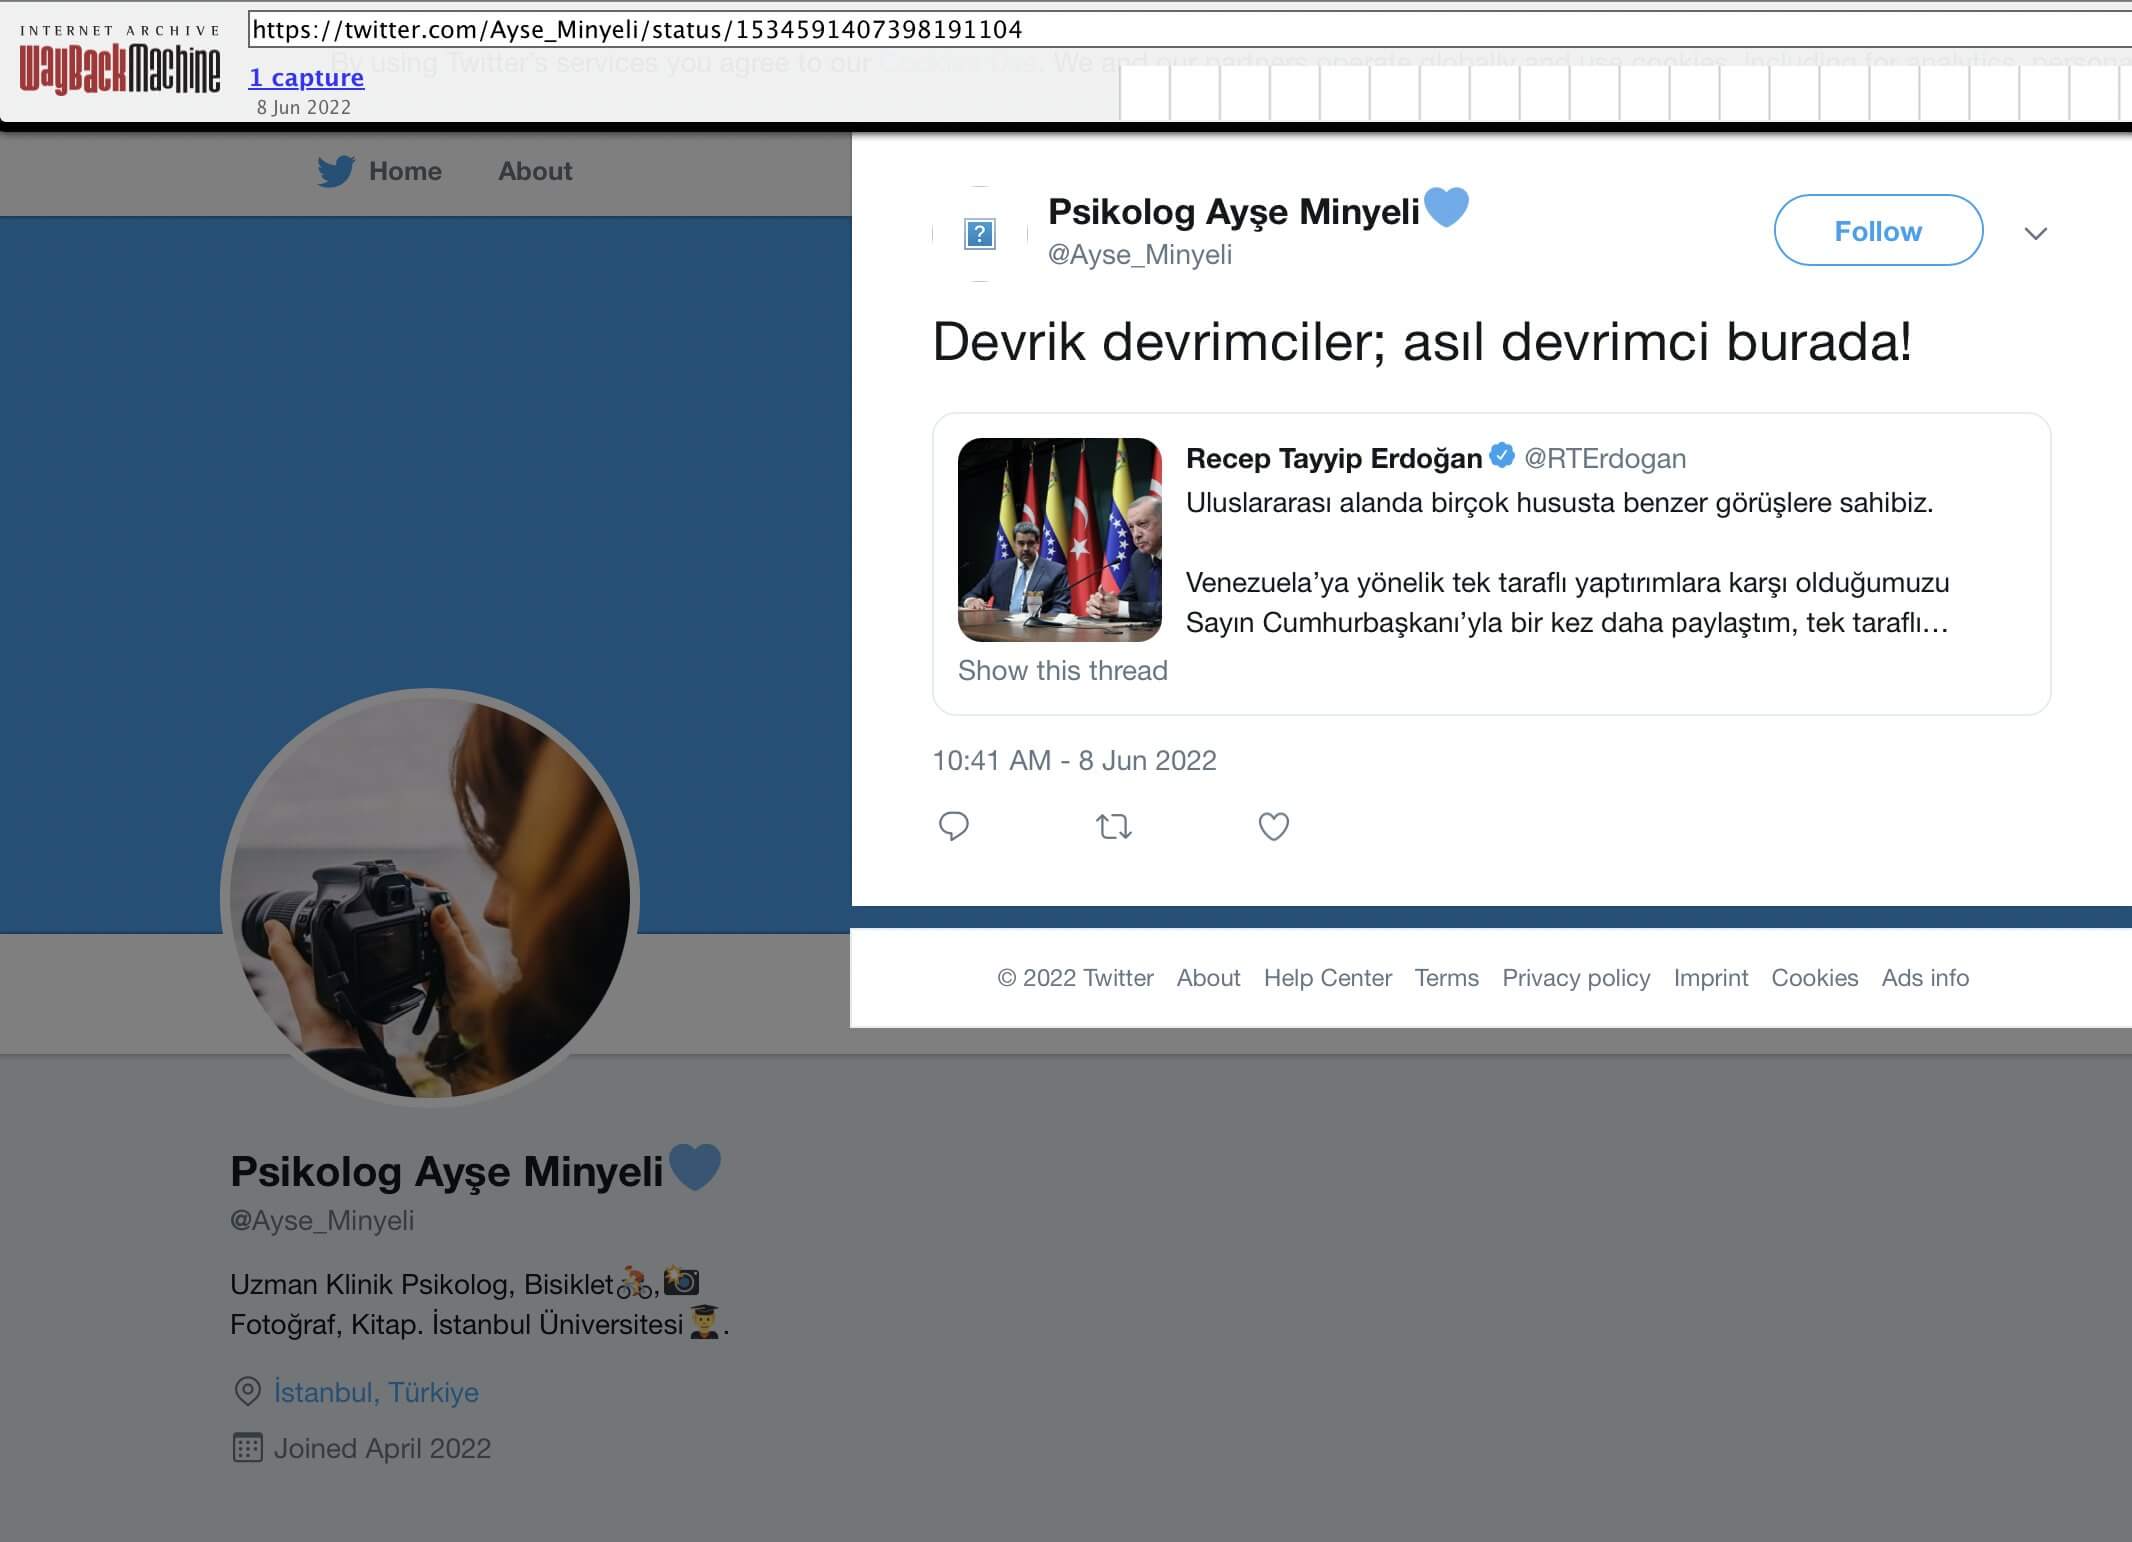The height and width of the screenshot is (1542, 2132).
Task: Like the tweet with heart icon
Action: tap(1273, 826)
